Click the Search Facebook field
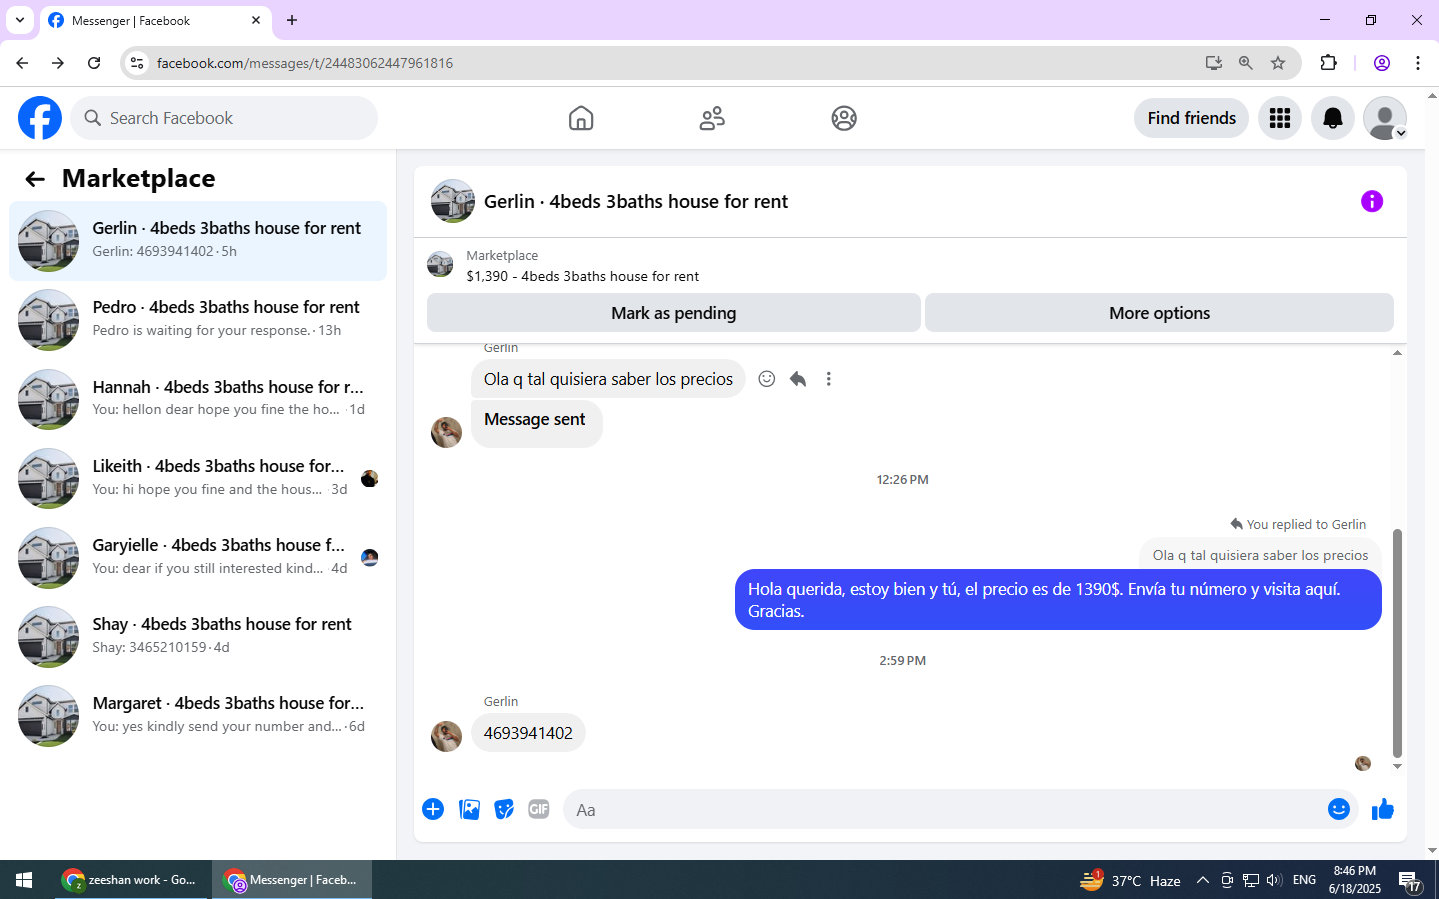This screenshot has width=1439, height=899. click(224, 118)
